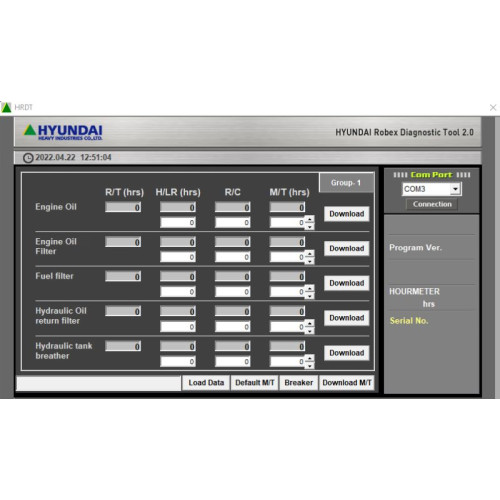The image size is (500, 500).
Task: Decrease the Engine Oil Filter M/T stepper
Action: (310, 261)
